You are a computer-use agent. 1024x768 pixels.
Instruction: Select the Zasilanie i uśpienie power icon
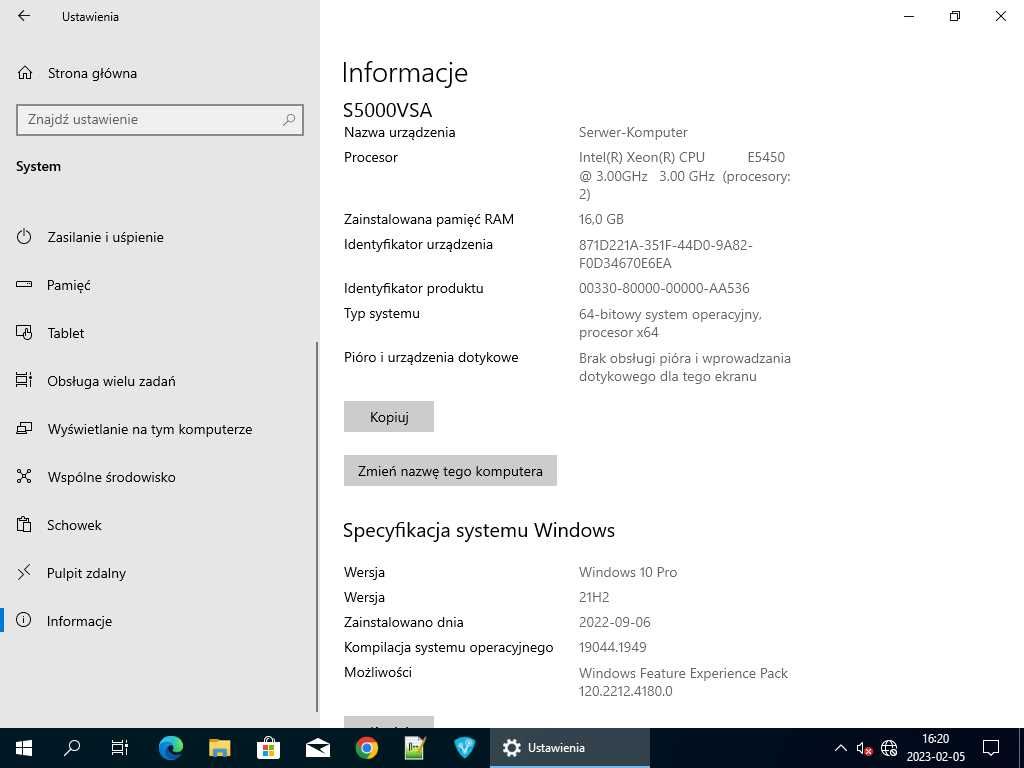pos(24,237)
